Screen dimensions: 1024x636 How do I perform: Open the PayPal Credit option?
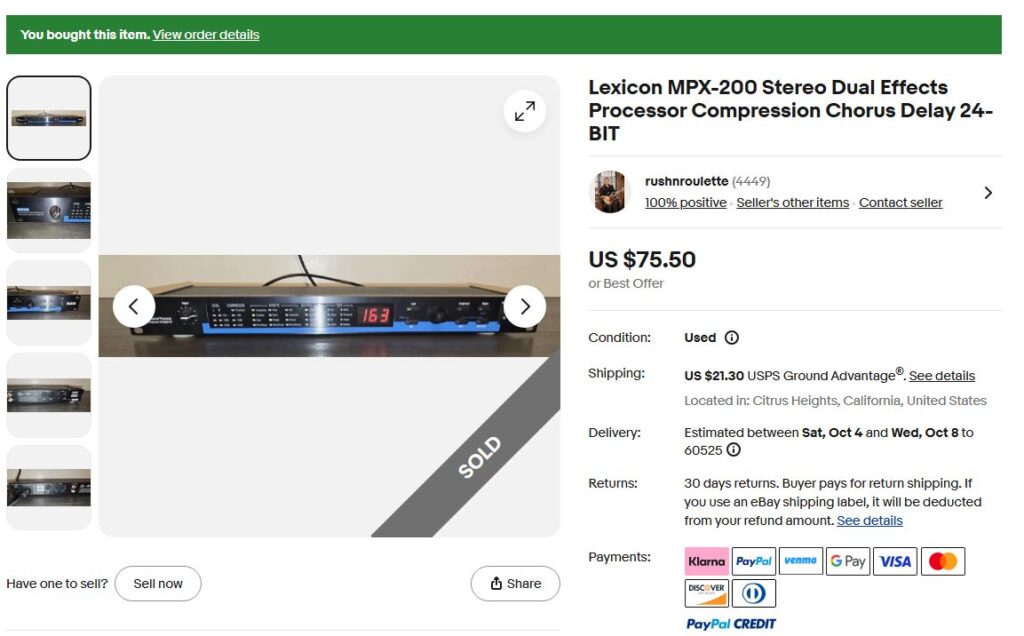click(x=730, y=623)
